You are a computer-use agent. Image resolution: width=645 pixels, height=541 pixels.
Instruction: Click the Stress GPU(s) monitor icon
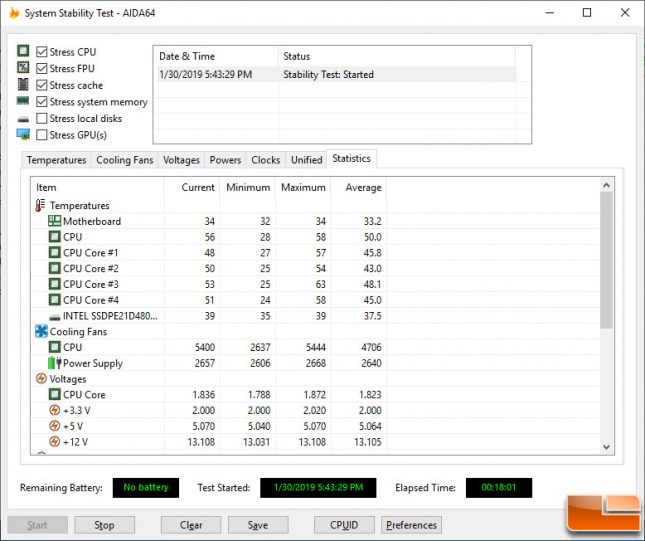pos(23,135)
